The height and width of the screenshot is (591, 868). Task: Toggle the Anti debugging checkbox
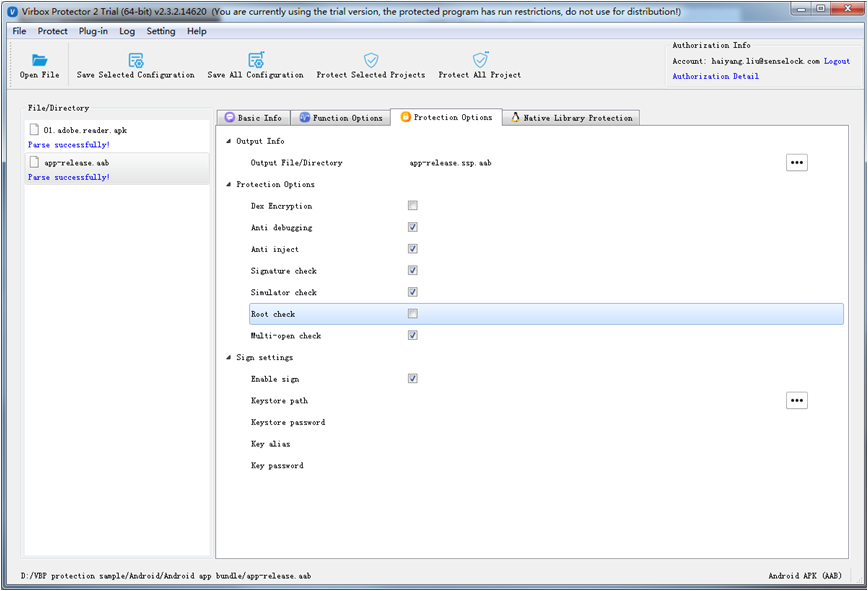coord(412,227)
